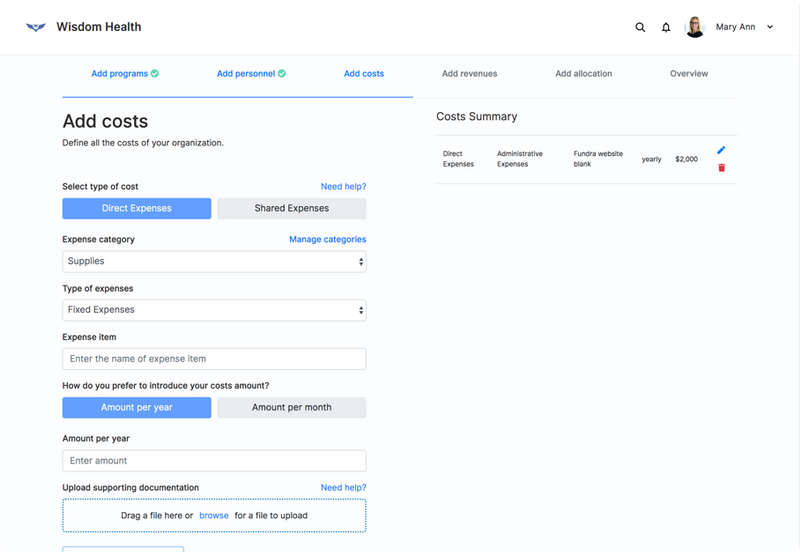Click browse to upload a file

[x=214, y=516]
